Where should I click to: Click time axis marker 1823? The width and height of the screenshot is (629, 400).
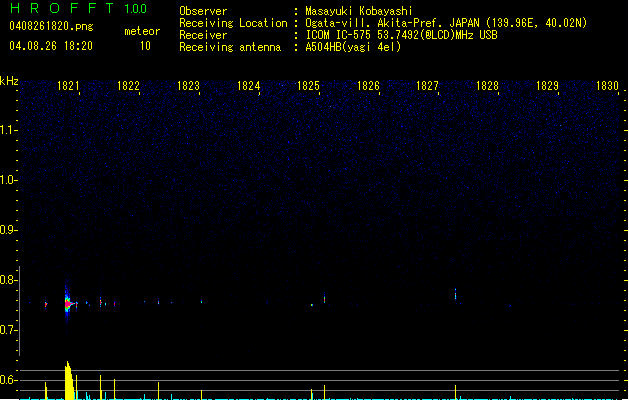pyautogui.click(x=188, y=86)
